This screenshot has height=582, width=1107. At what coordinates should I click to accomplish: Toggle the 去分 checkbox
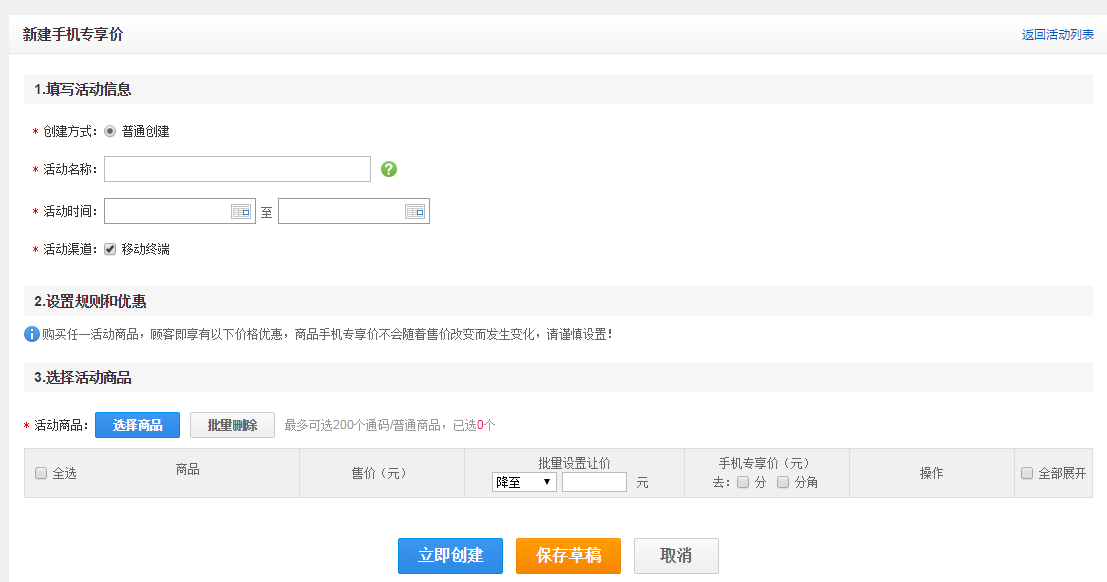(x=743, y=482)
